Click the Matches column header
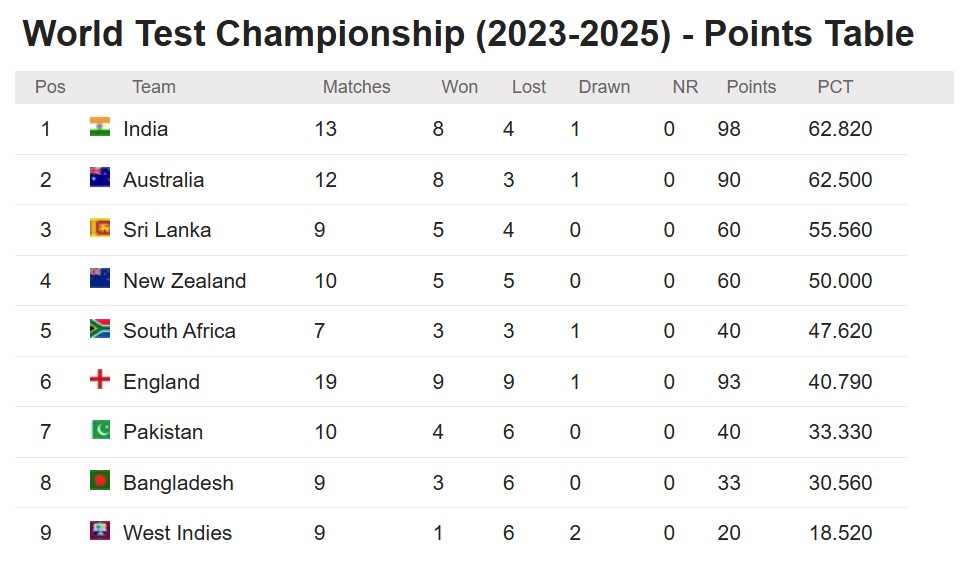Screen dimensions: 961x576 click(356, 87)
